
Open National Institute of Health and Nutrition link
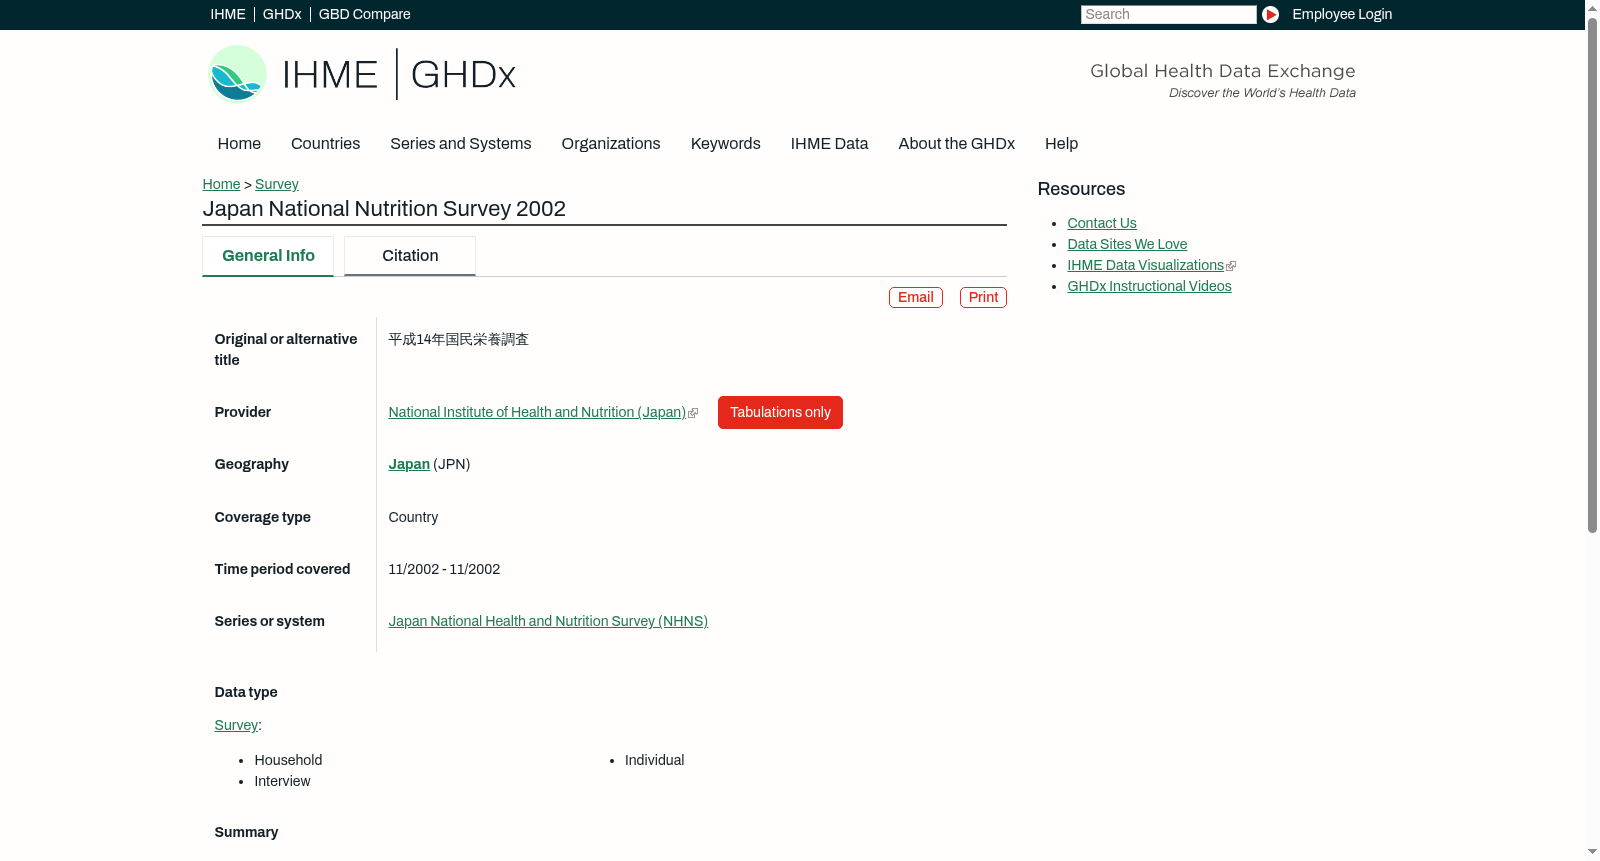click(537, 413)
